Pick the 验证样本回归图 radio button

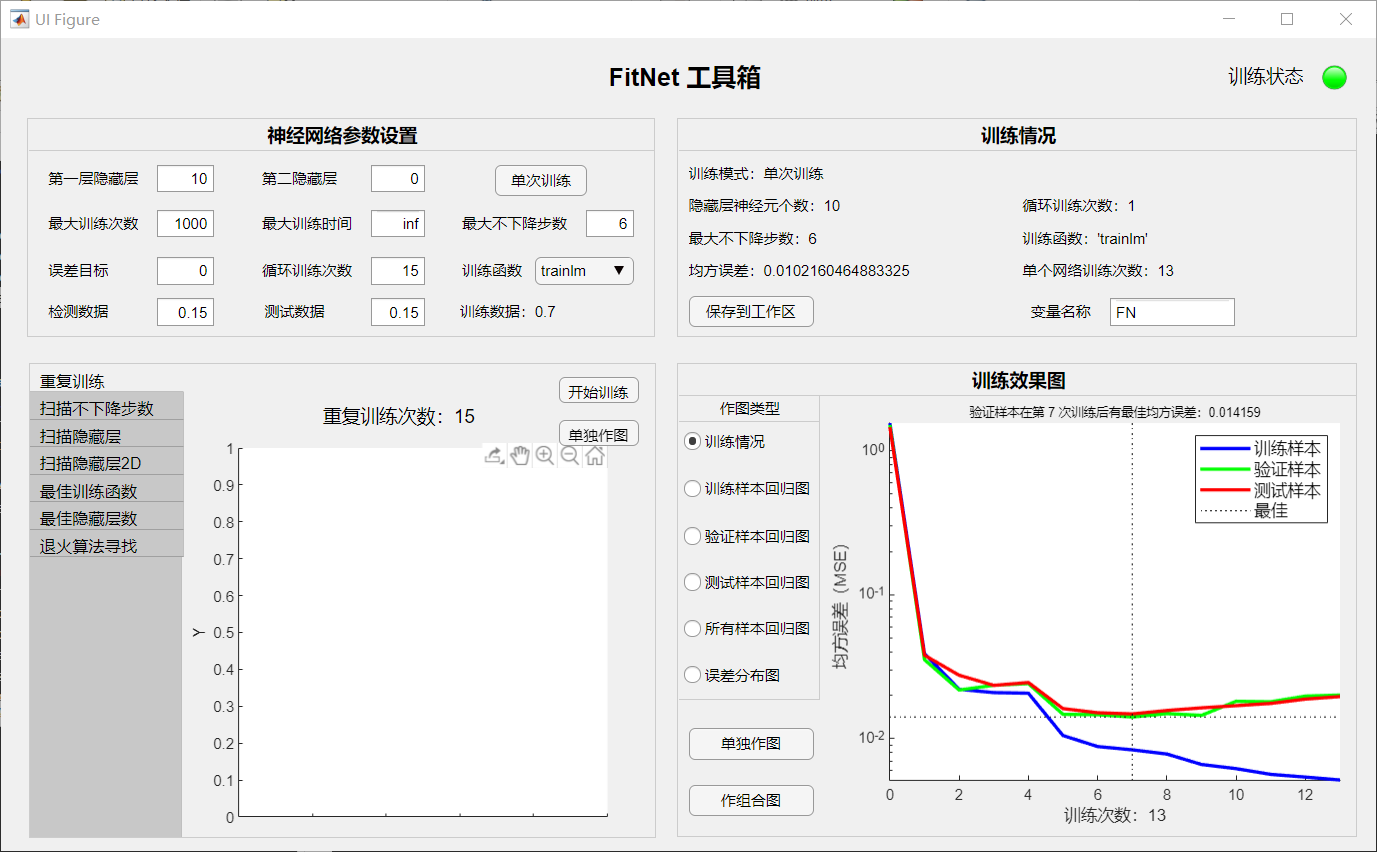coord(692,536)
